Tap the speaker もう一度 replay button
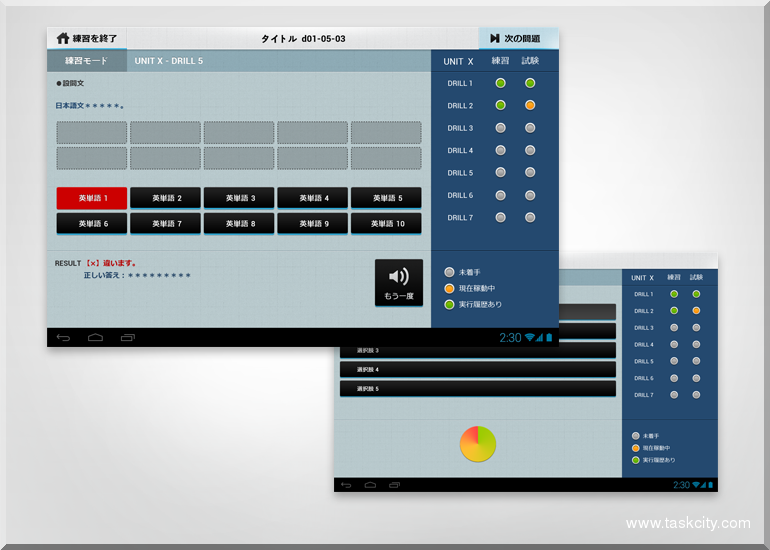 [398, 282]
